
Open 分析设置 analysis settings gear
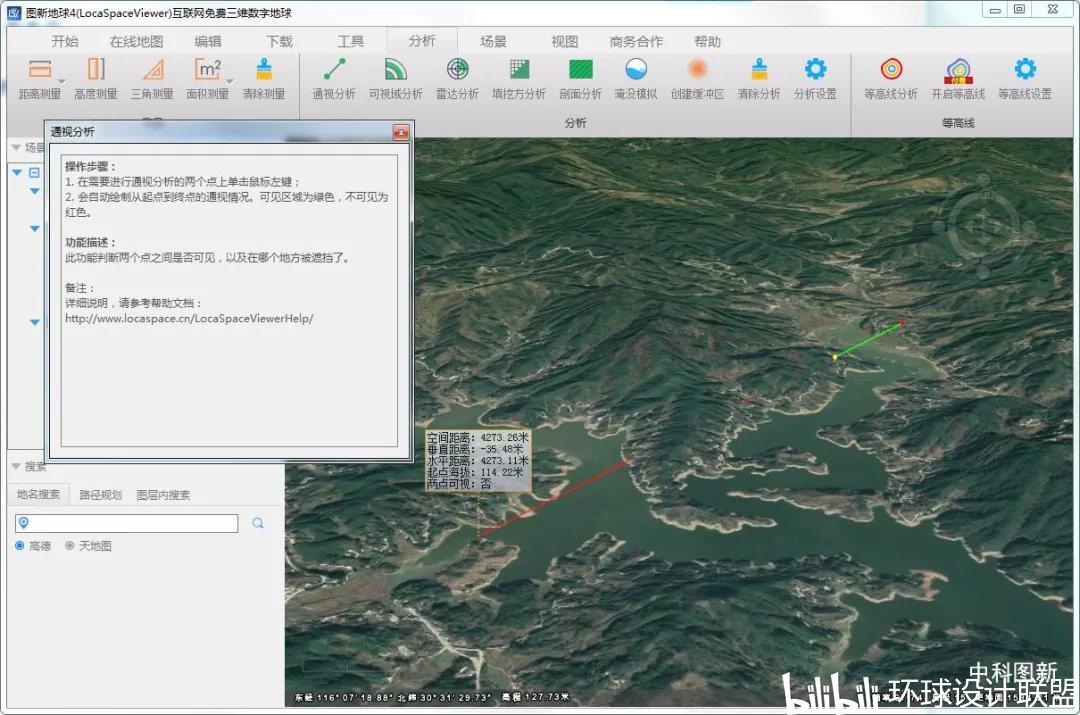tap(816, 69)
